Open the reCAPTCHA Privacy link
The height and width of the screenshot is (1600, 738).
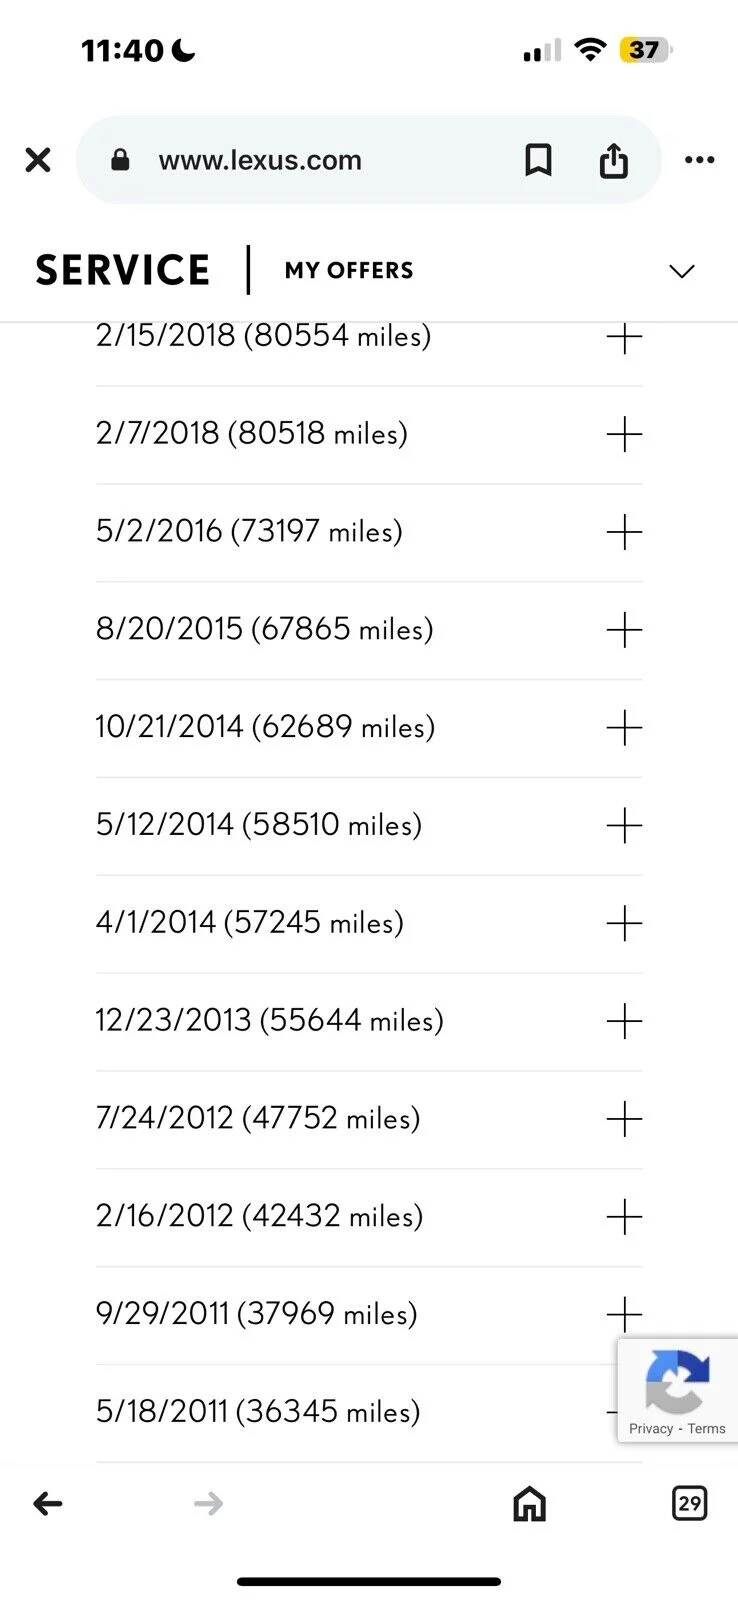[651, 1429]
